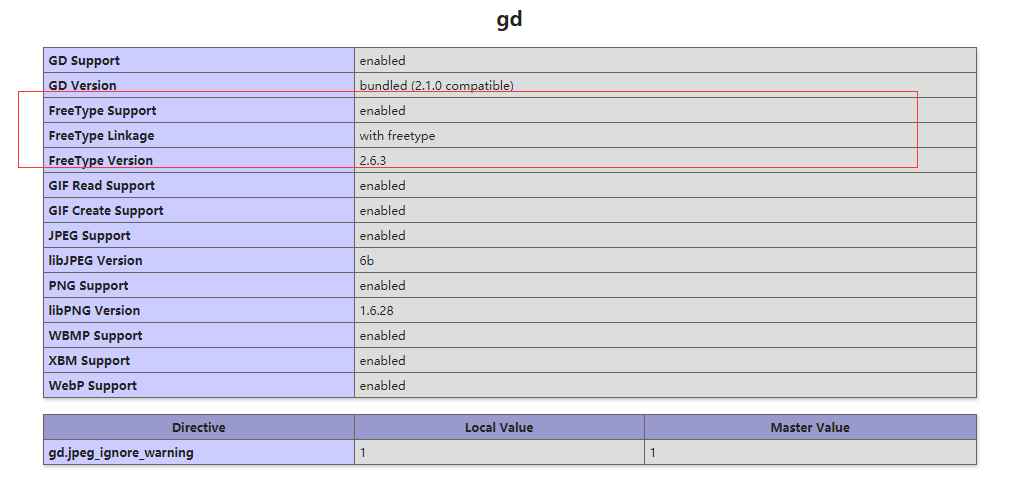Click the '1.6.28' libPNG value
1017x477 pixels.
point(376,311)
